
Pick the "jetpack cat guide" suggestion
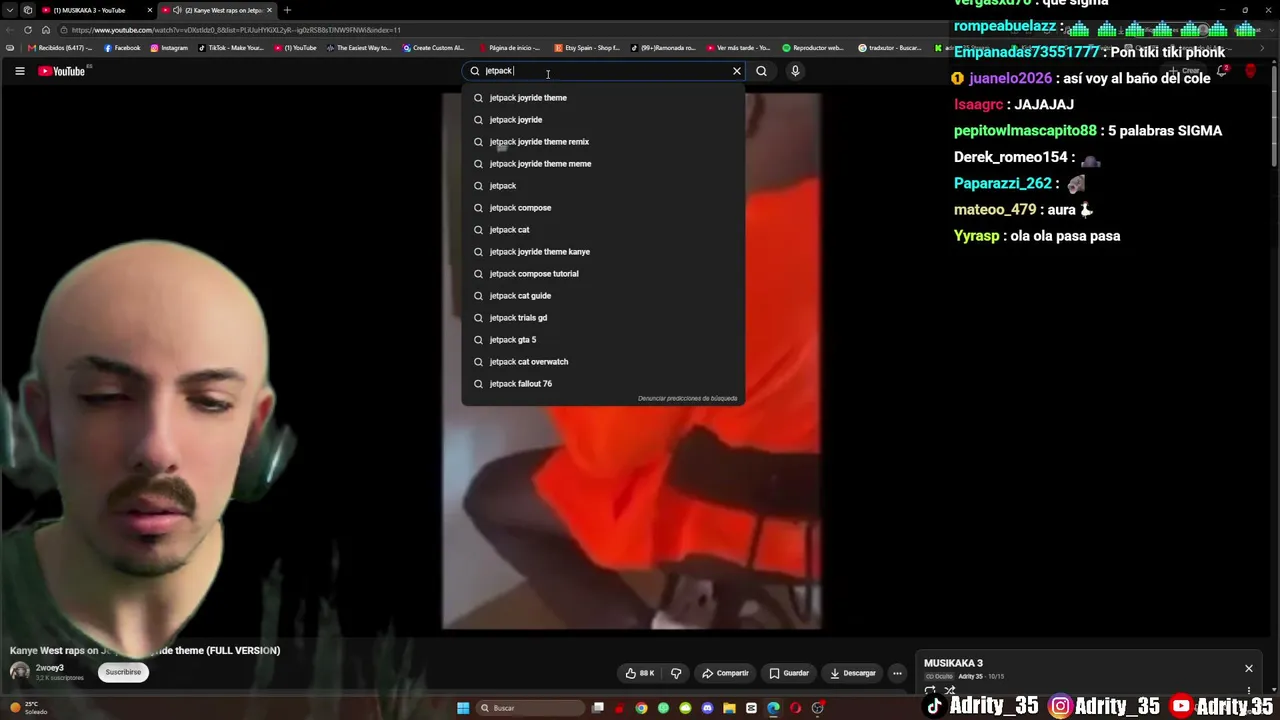pos(603,296)
